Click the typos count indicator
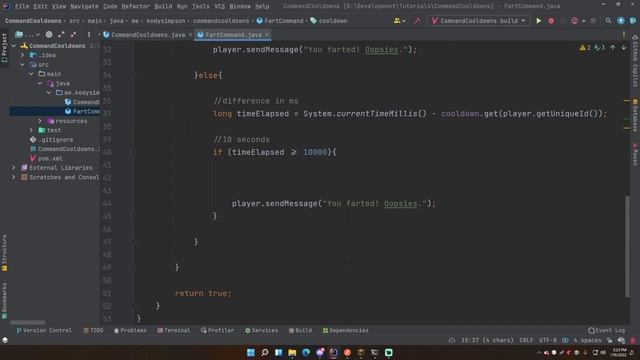Screen dimensions: 640x360 600,48
